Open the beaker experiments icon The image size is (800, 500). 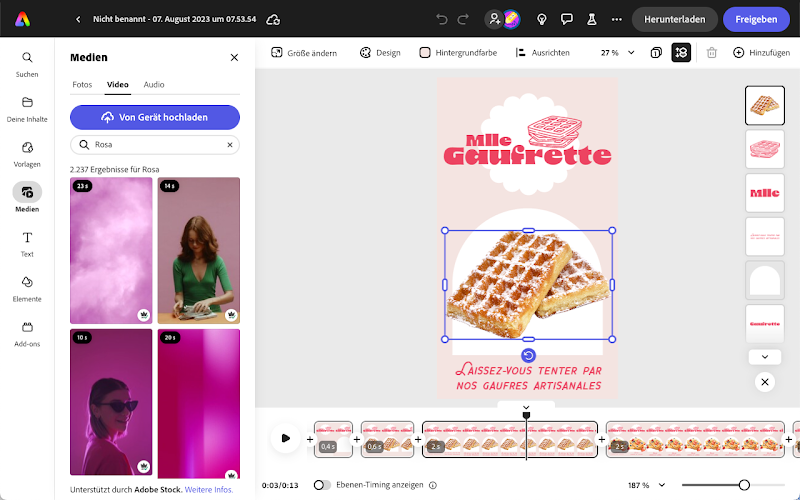point(592,19)
